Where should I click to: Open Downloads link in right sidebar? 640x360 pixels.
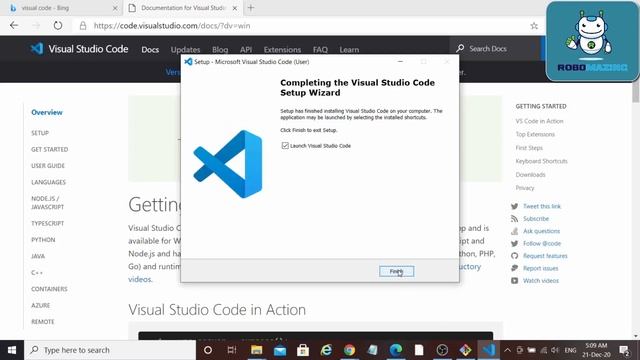530,175
